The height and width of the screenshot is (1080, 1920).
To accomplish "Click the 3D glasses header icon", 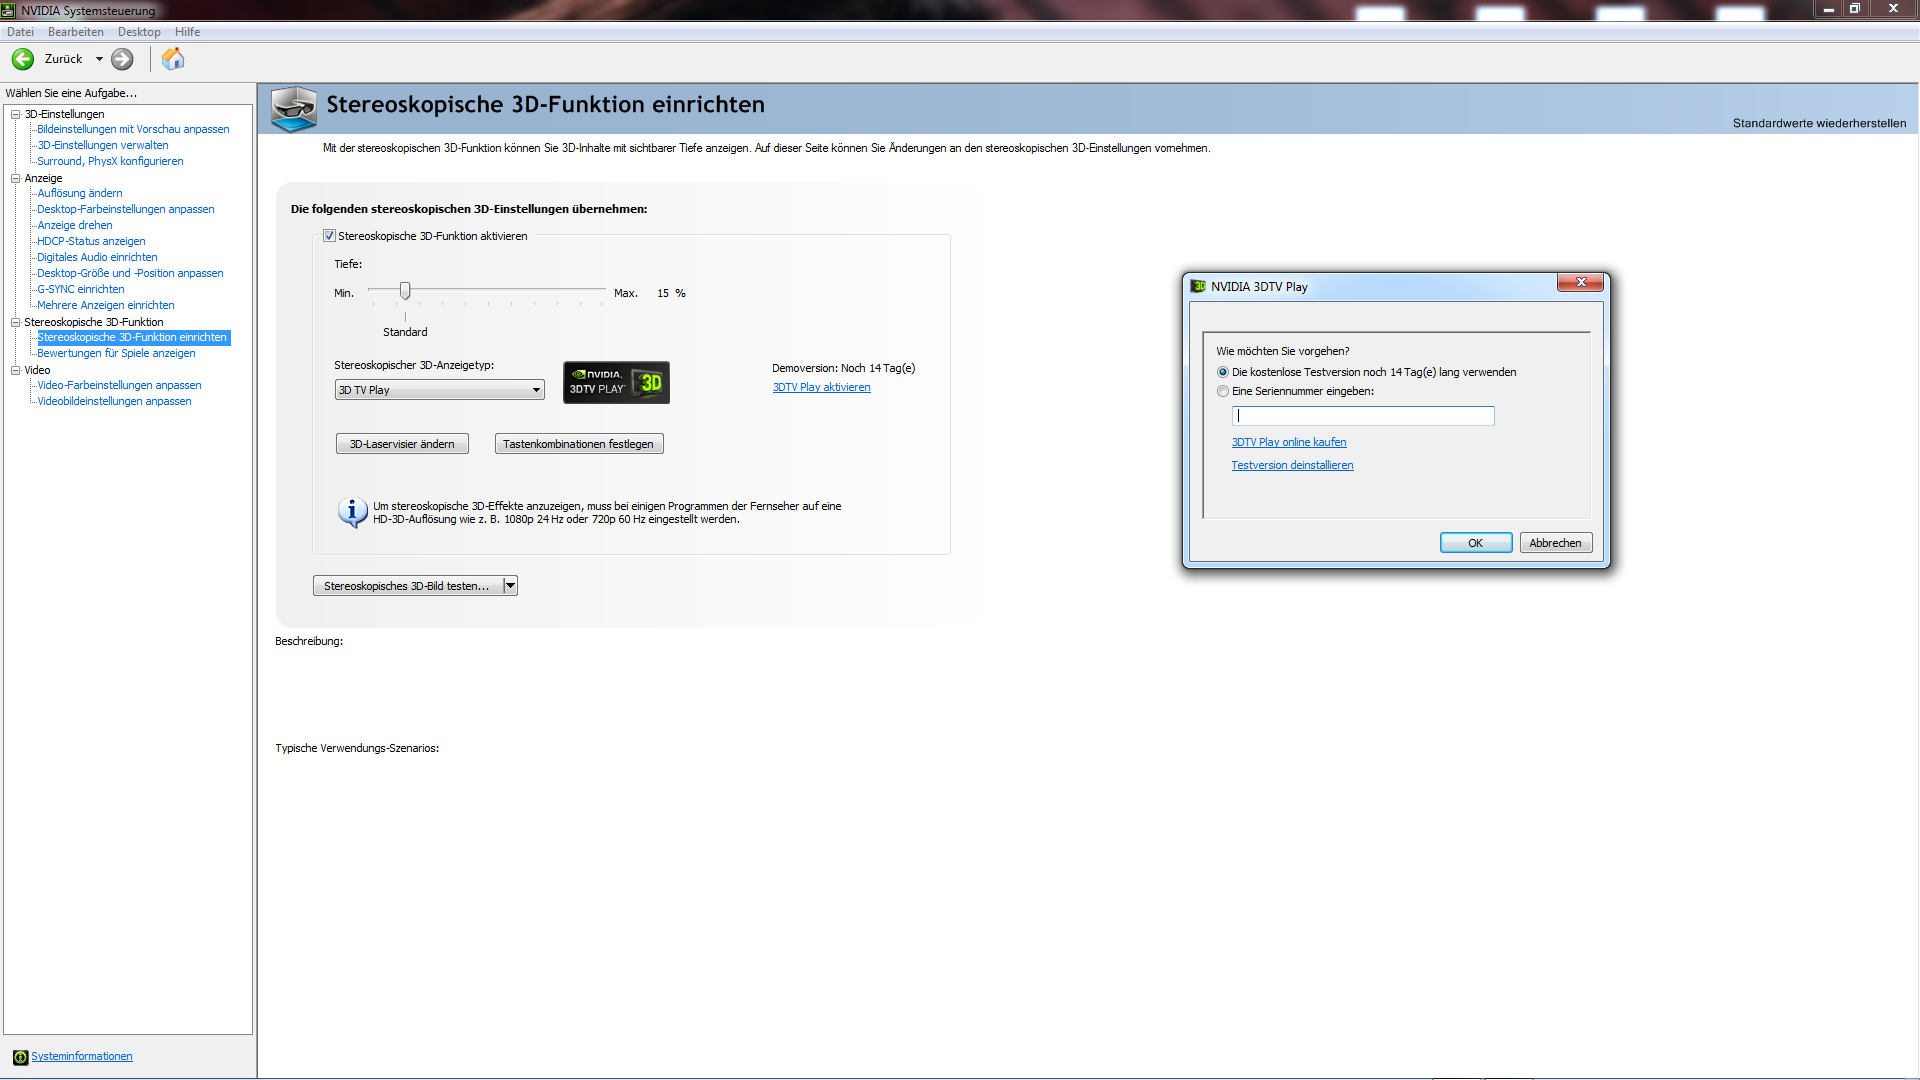I will pos(293,108).
